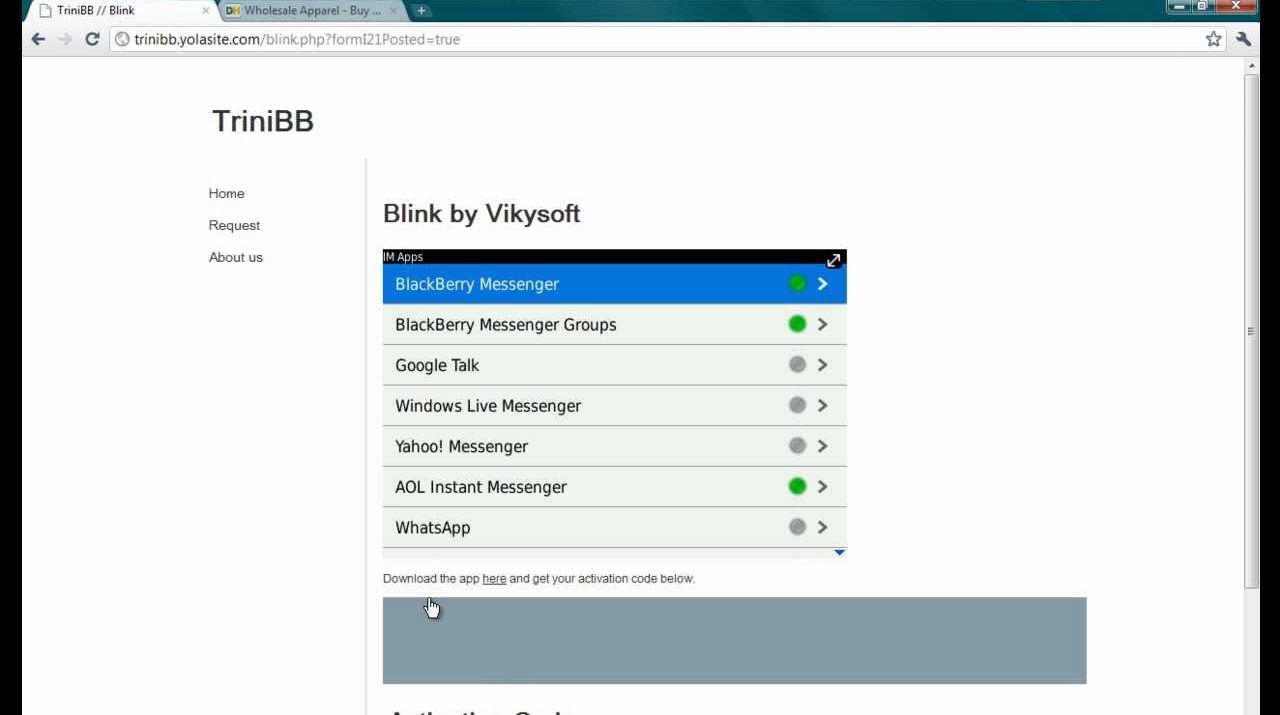Bookmark page with the star icon
Screen dimensions: 1280x715
1213,39
